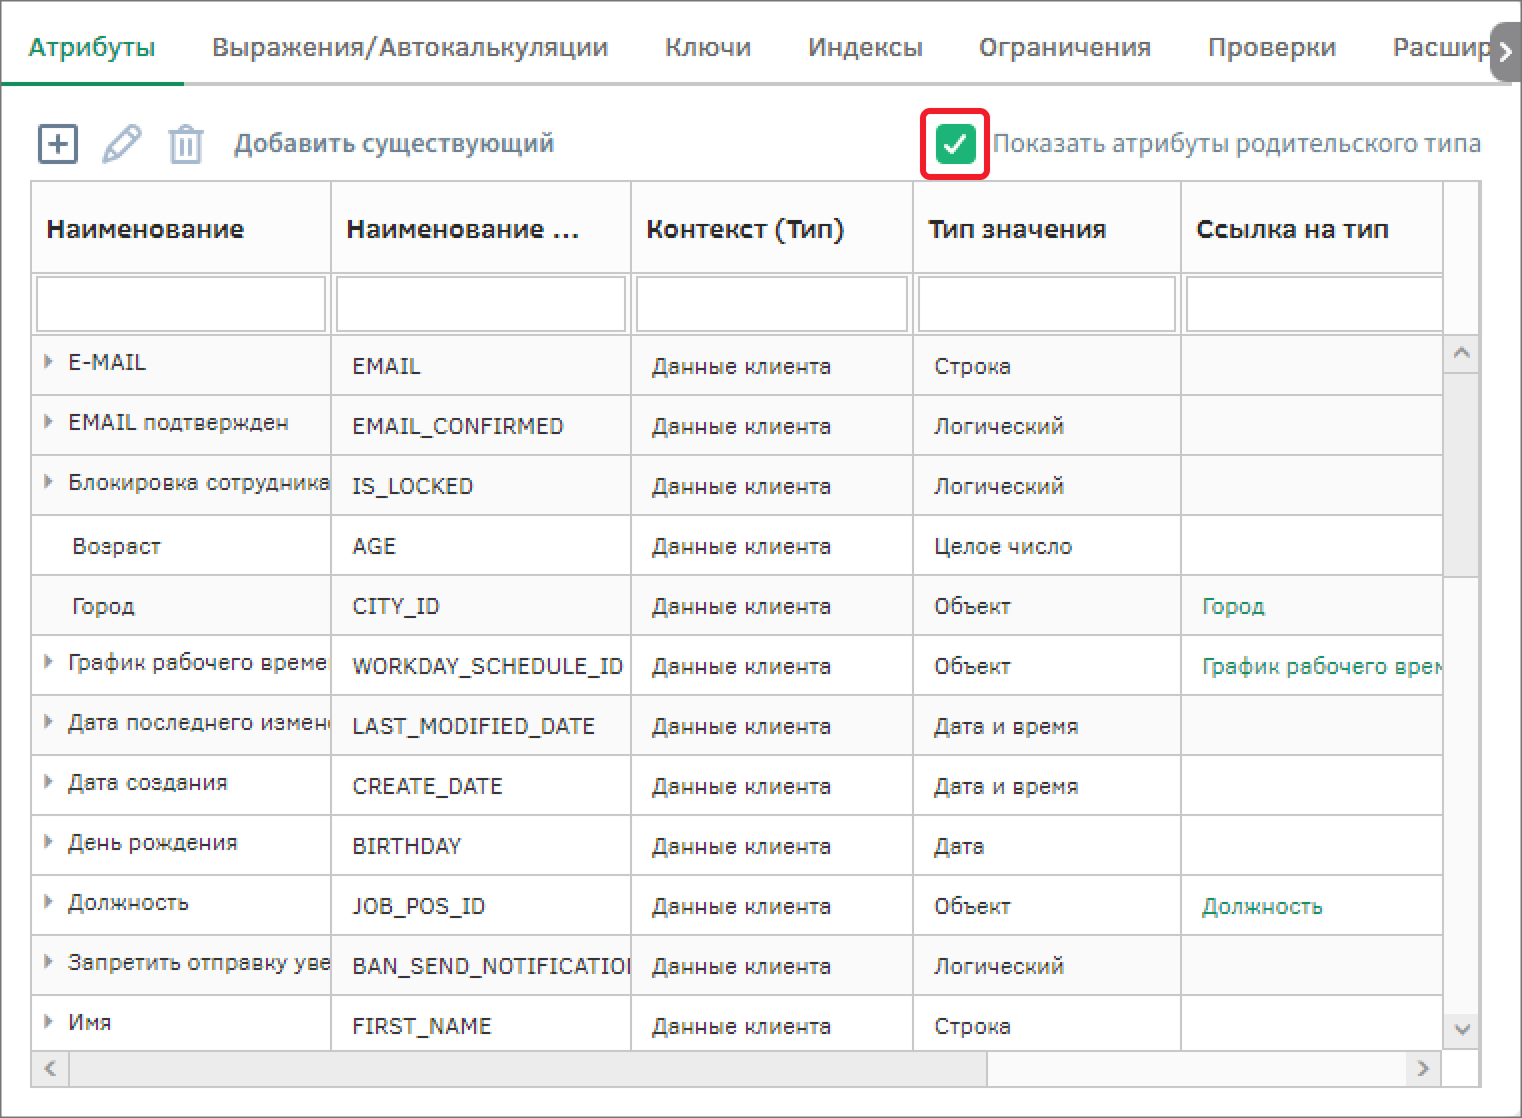Click the horizontal scroll left arrow

click(50, 1069)
